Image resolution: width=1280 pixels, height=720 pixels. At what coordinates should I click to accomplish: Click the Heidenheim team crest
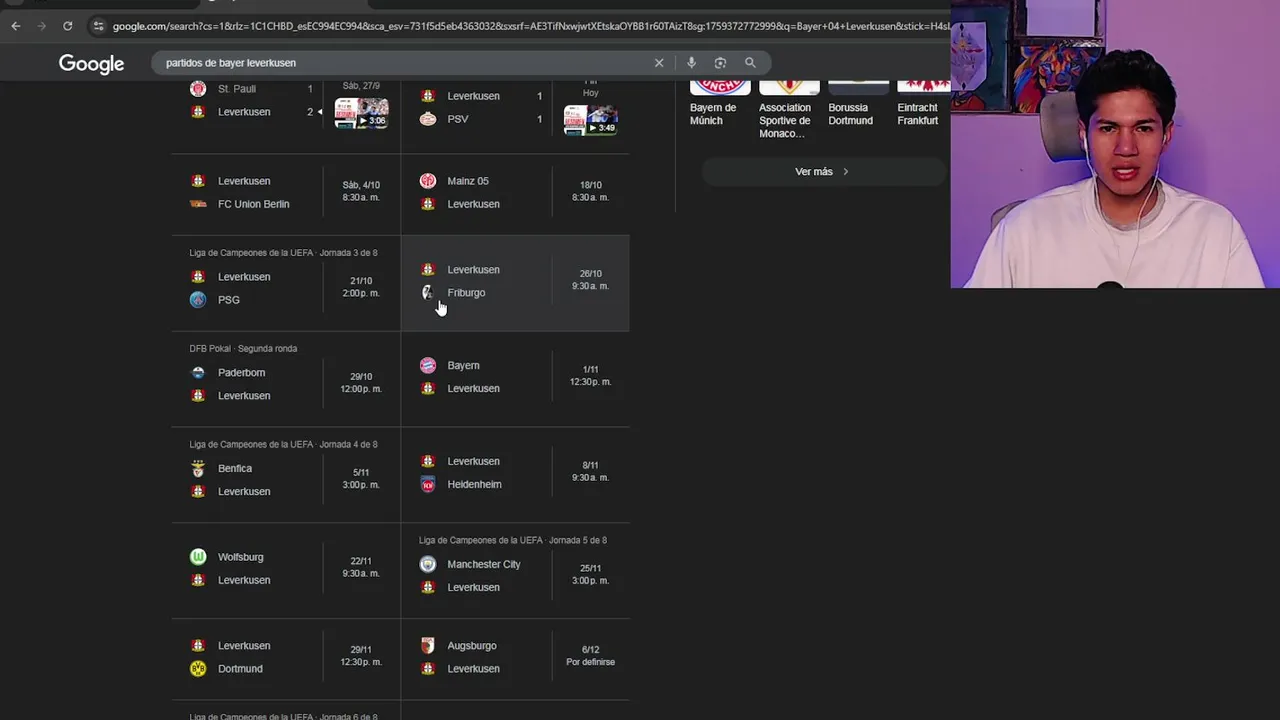tap(428, 485)
